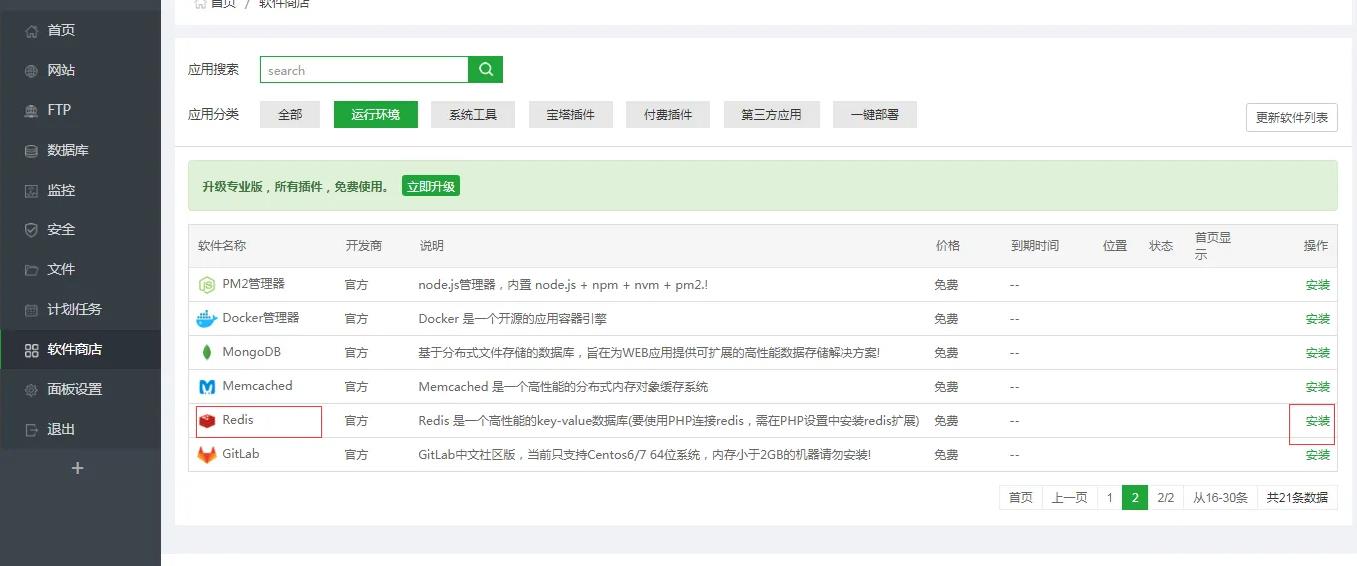The width and height of the screenshot is (1357, 566).
Task: Focus the 应用搜索 search input field
Action: tap(364, 70)
